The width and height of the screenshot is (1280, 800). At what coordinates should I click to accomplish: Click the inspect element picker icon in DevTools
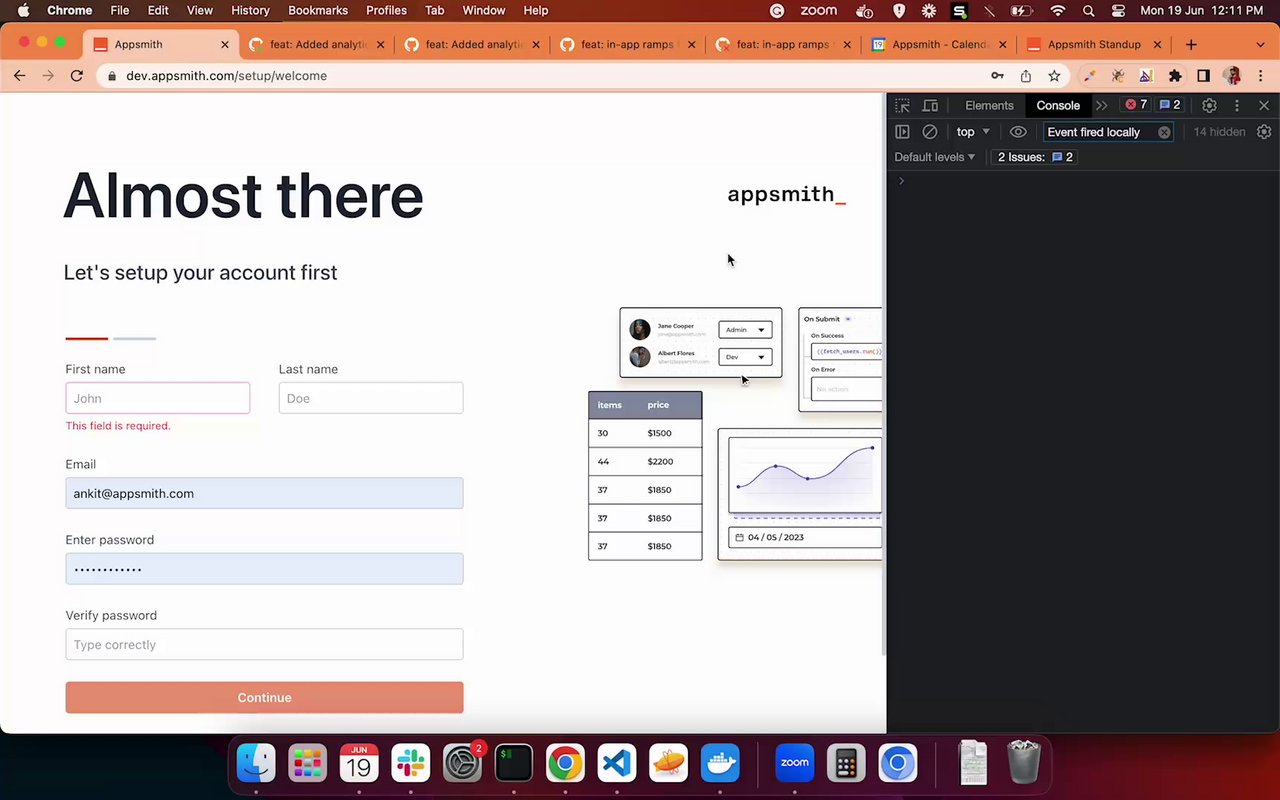[902, 105]
